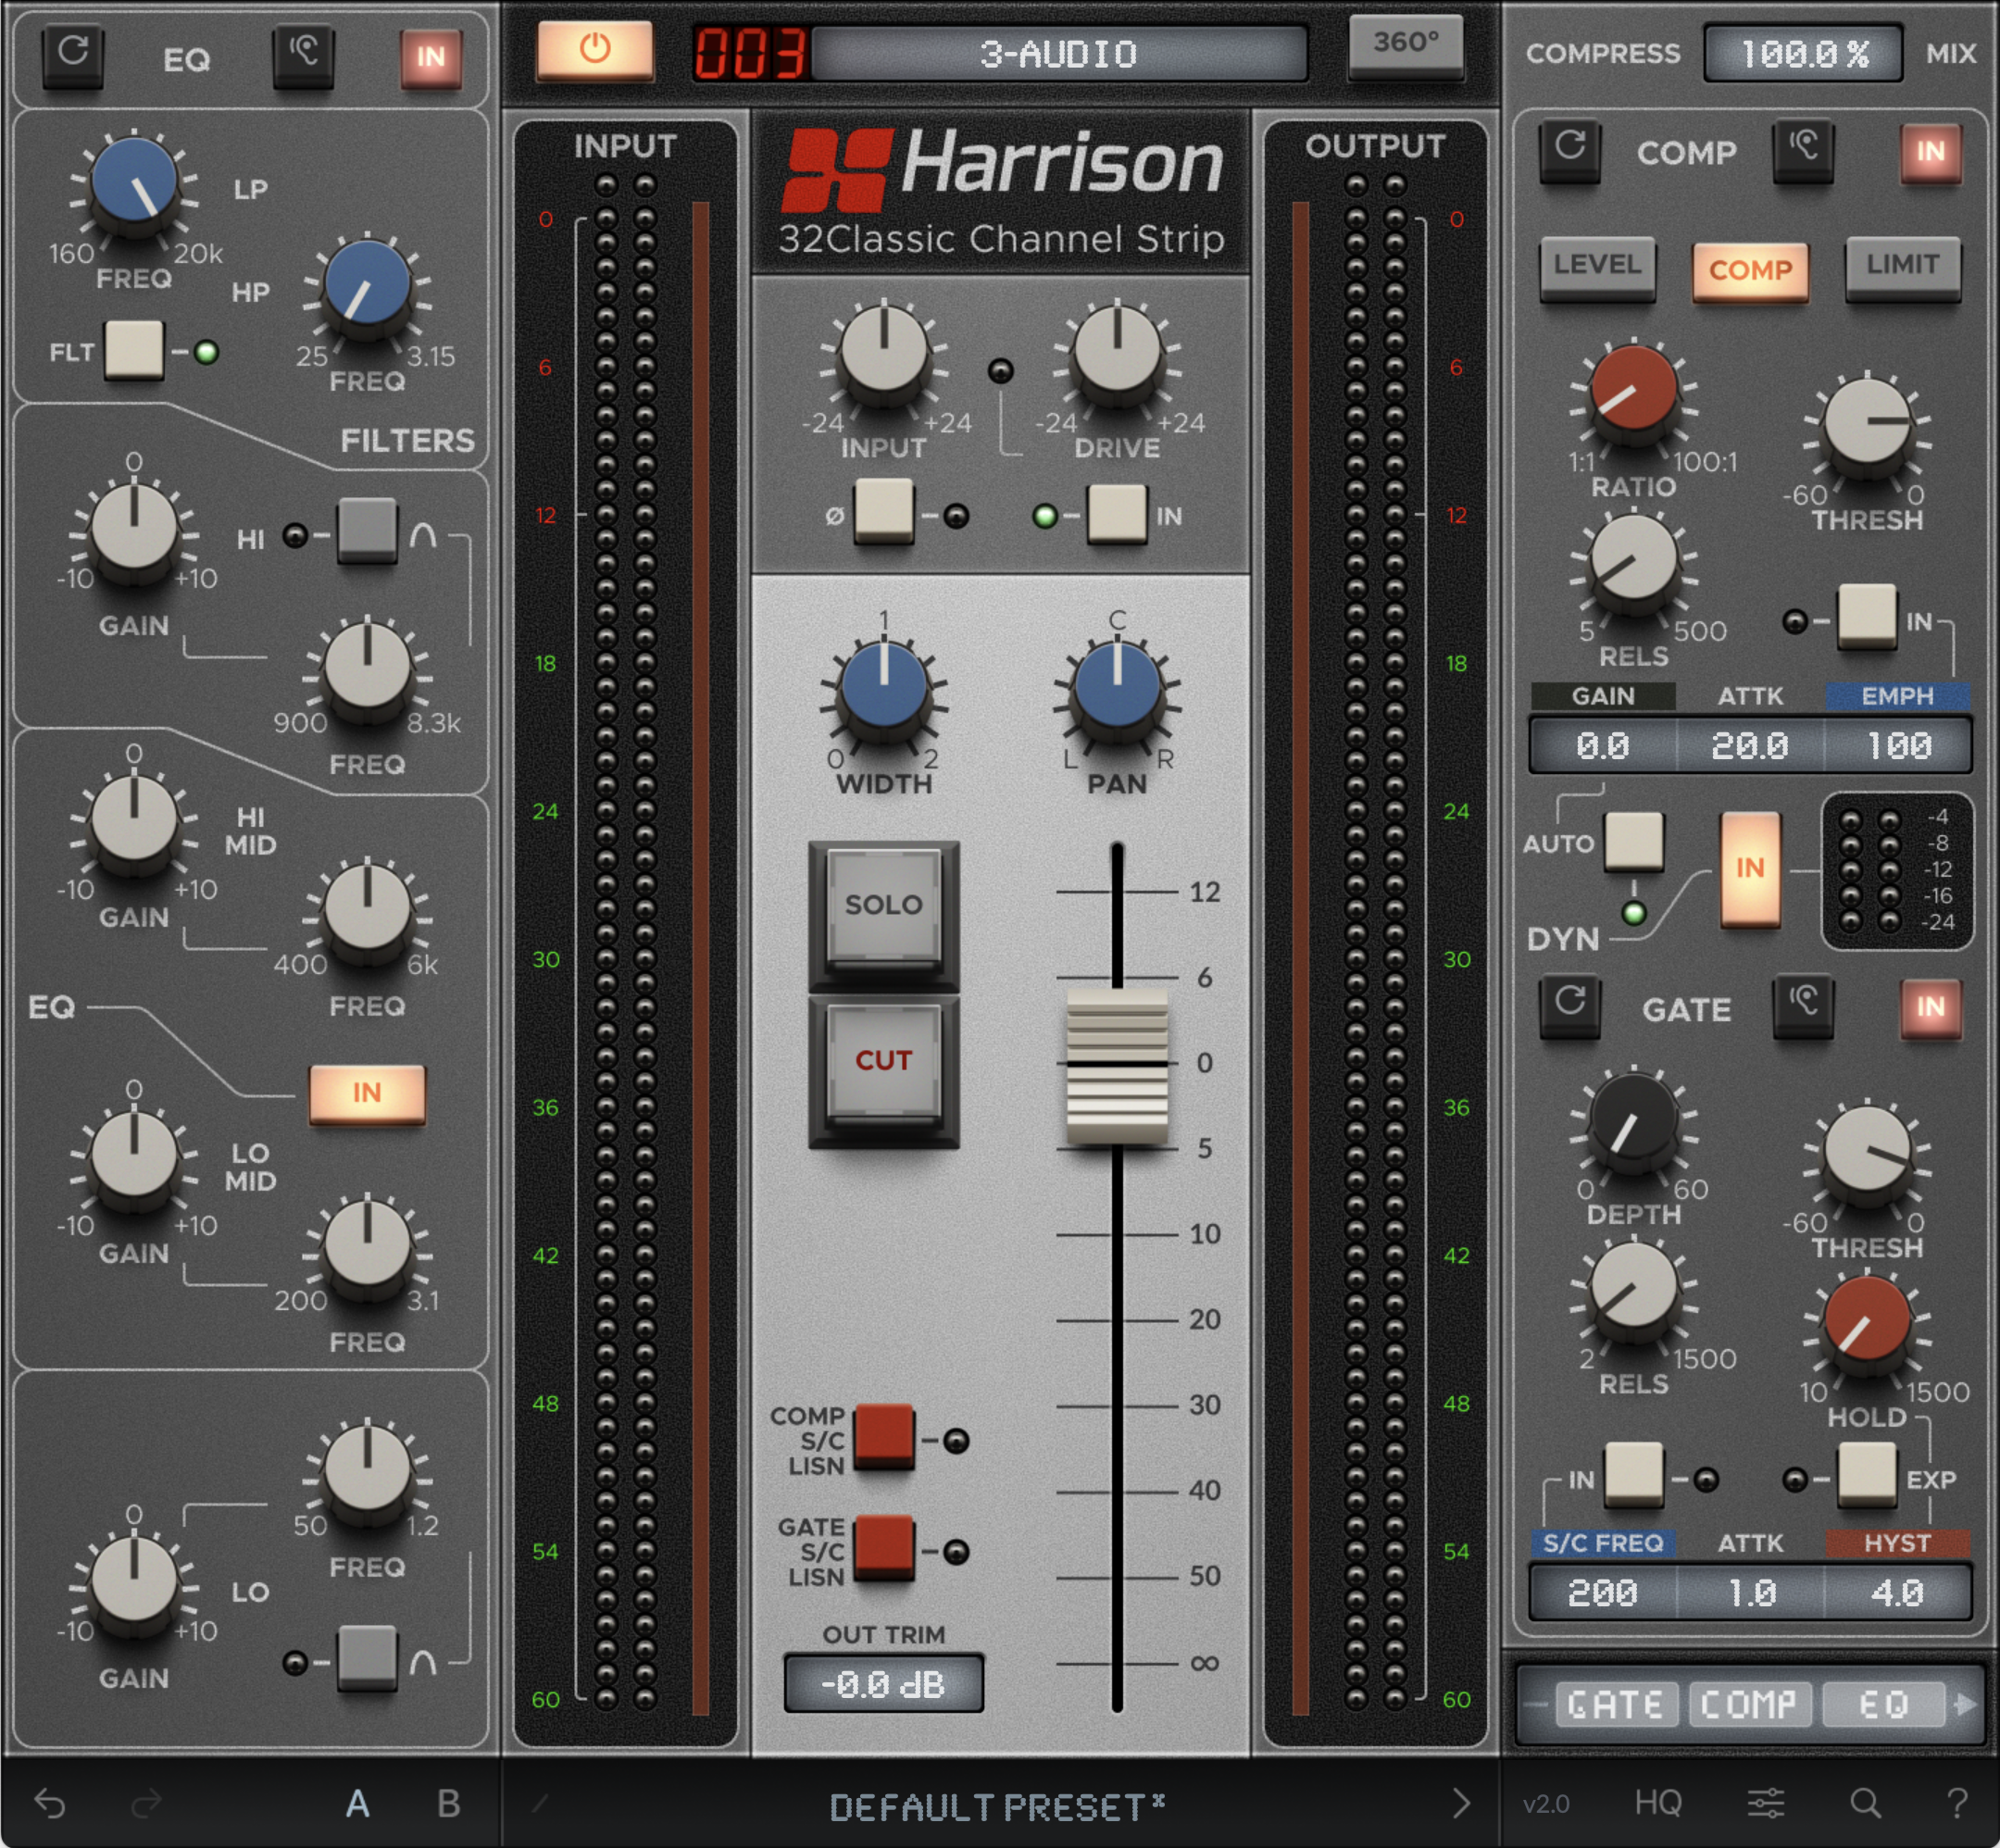This screenshot has height=1848, width=2000.
Task: Toggle the orange EQ IN button
Action: 367,1093
